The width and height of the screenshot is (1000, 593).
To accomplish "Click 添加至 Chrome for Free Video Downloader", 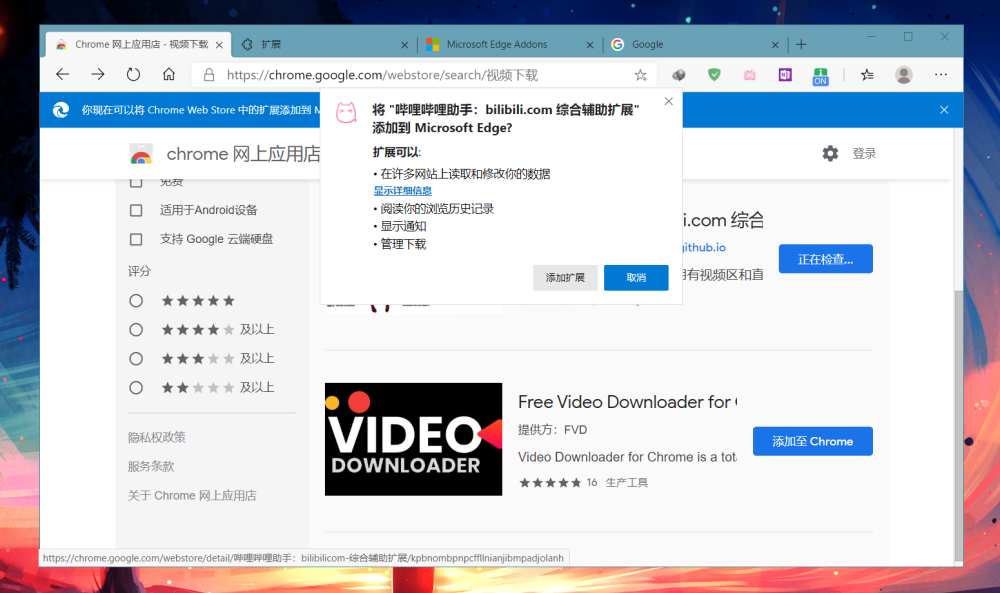I will [812, 441].
